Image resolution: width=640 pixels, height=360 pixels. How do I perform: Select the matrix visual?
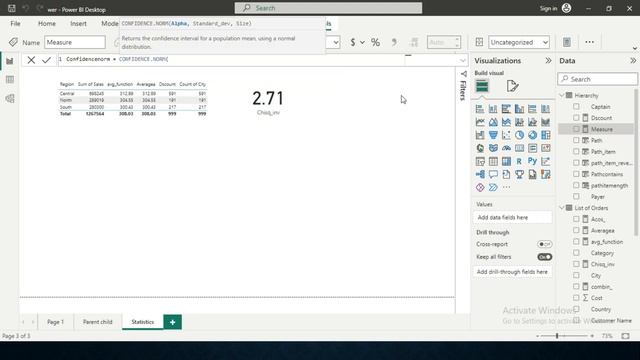coord(506,161)
